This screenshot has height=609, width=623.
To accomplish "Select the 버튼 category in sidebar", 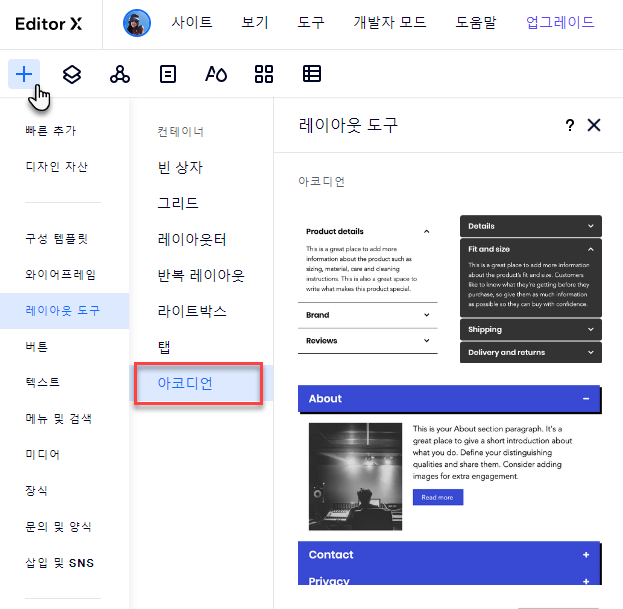I will point(37,346).
